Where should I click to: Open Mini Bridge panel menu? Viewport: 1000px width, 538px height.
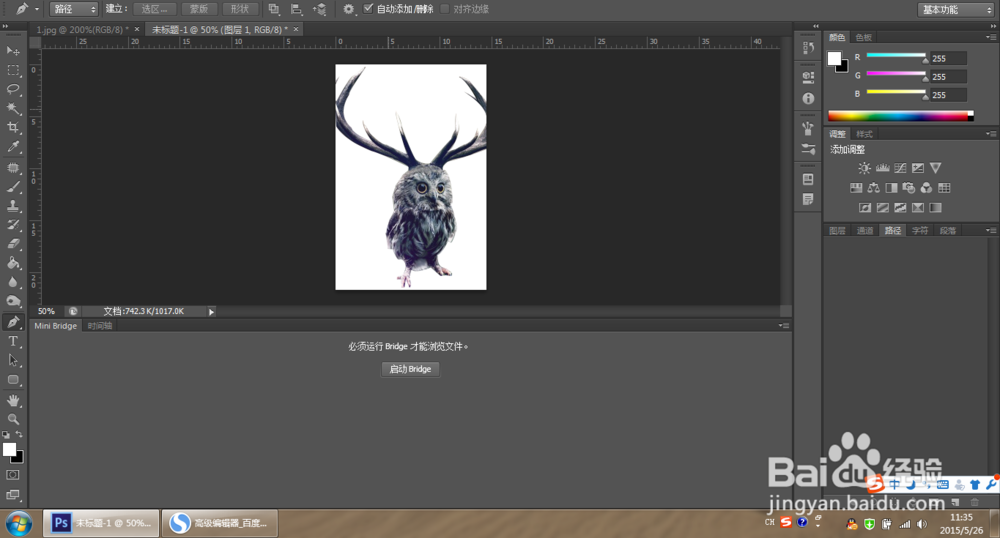[784, 326]
